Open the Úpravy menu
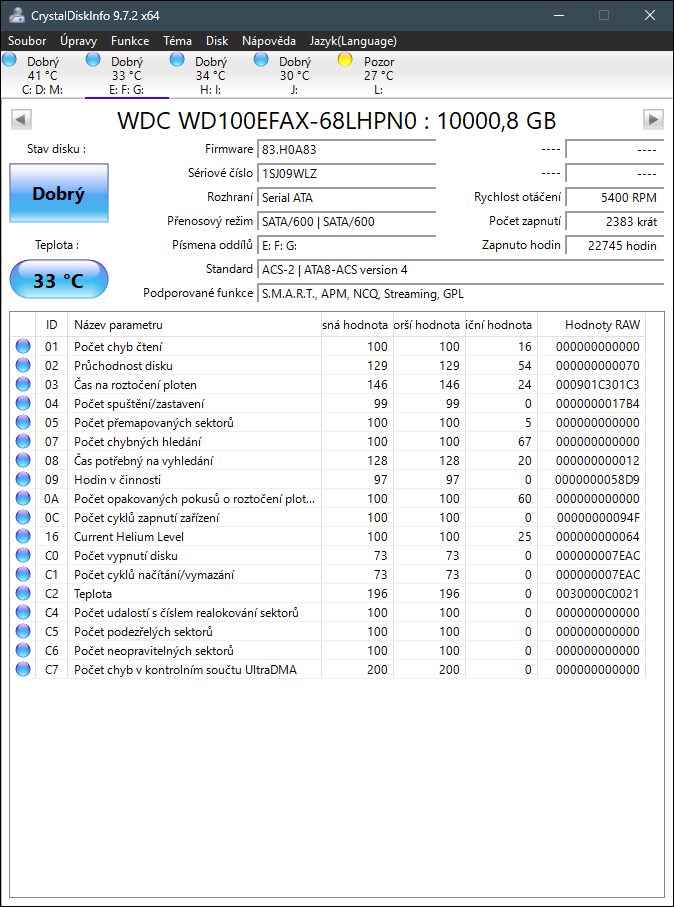Screen dimensions: 674x907 click(79, 41)
